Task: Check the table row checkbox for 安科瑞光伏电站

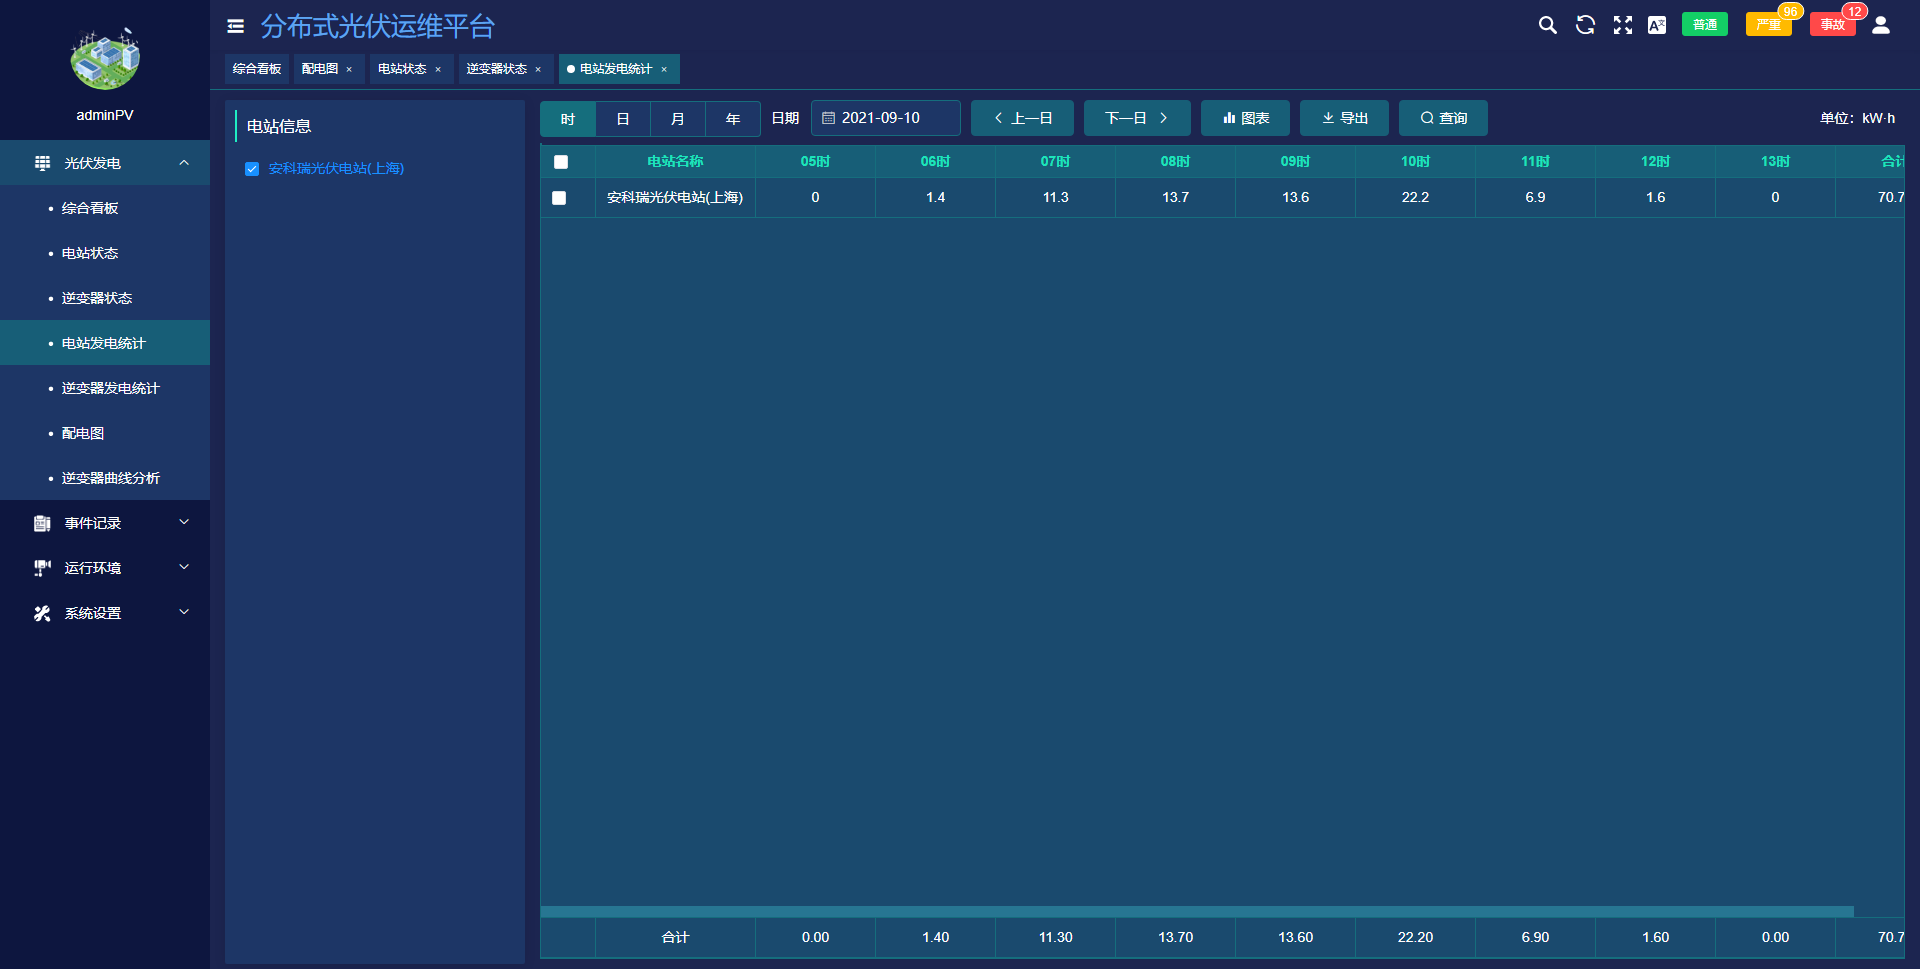Action: click(x=559, y=198)
